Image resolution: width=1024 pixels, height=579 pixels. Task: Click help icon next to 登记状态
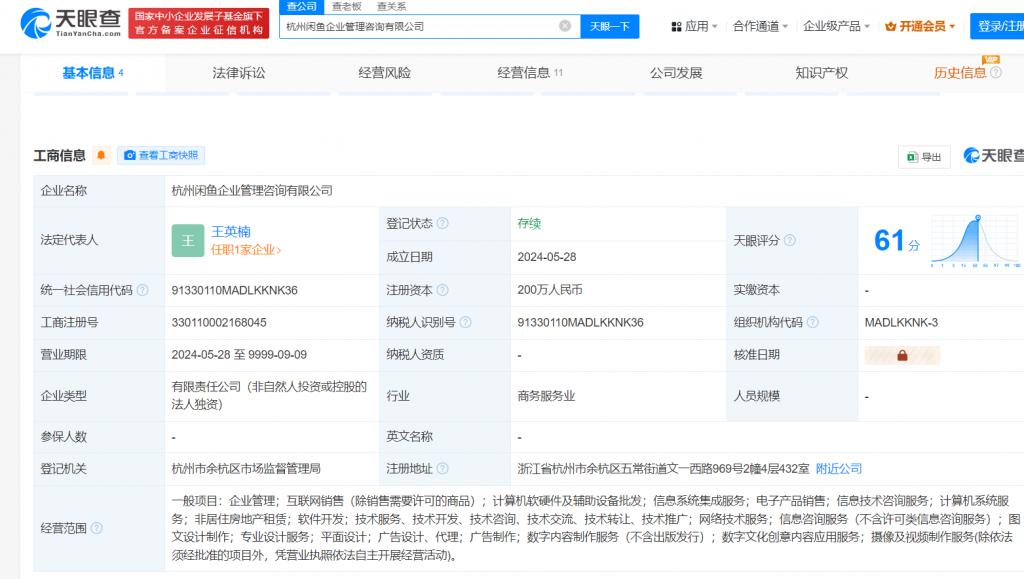tap(443, 224)
